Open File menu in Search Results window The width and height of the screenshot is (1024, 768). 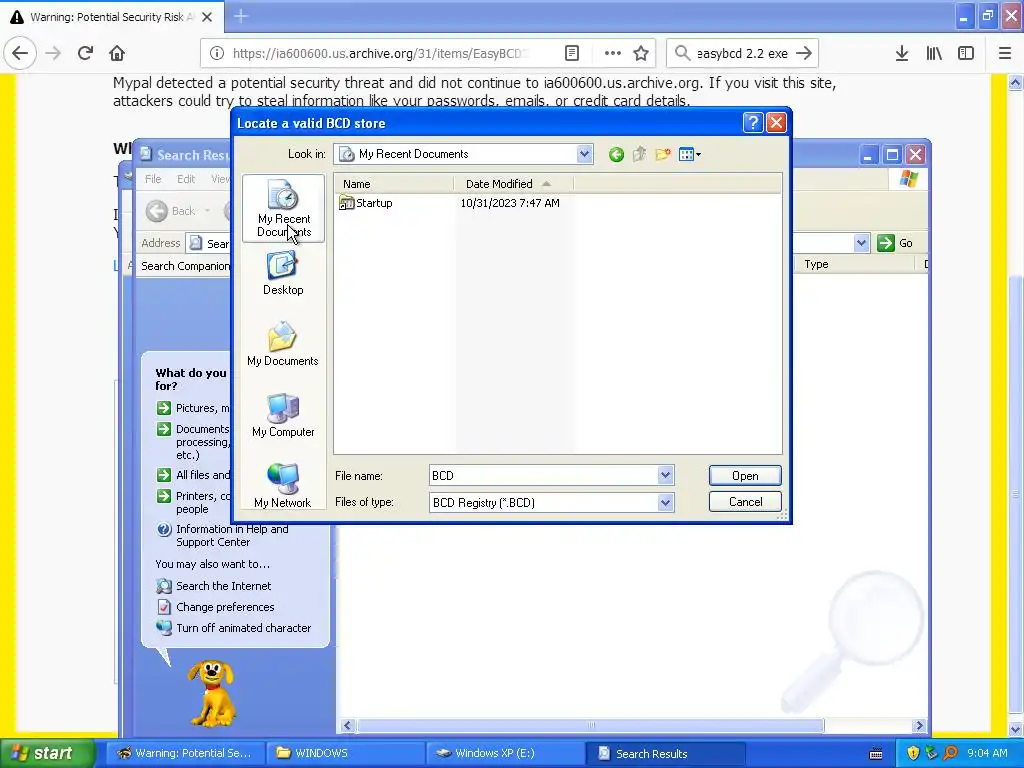[x=153, y=179]
